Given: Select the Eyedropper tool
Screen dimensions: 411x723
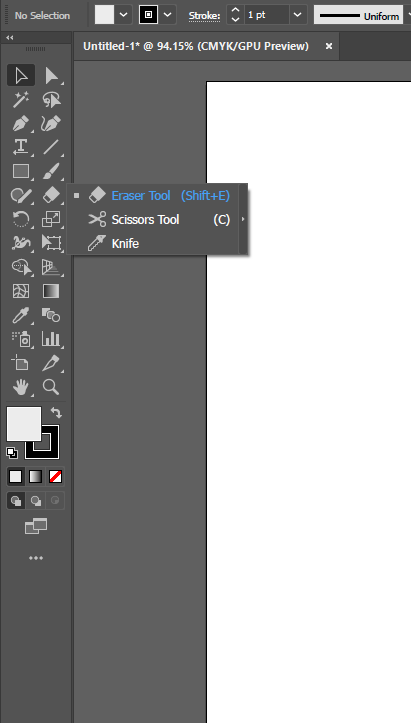Looking at the screenshot, I should tap(21, 315).
